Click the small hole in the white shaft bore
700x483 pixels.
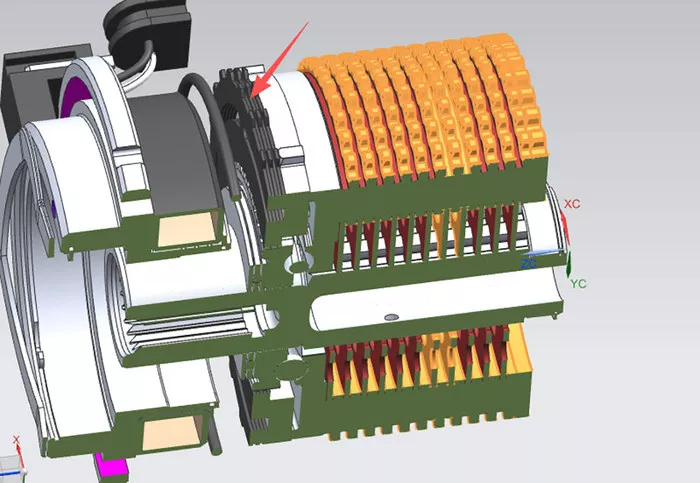(392, 317)
